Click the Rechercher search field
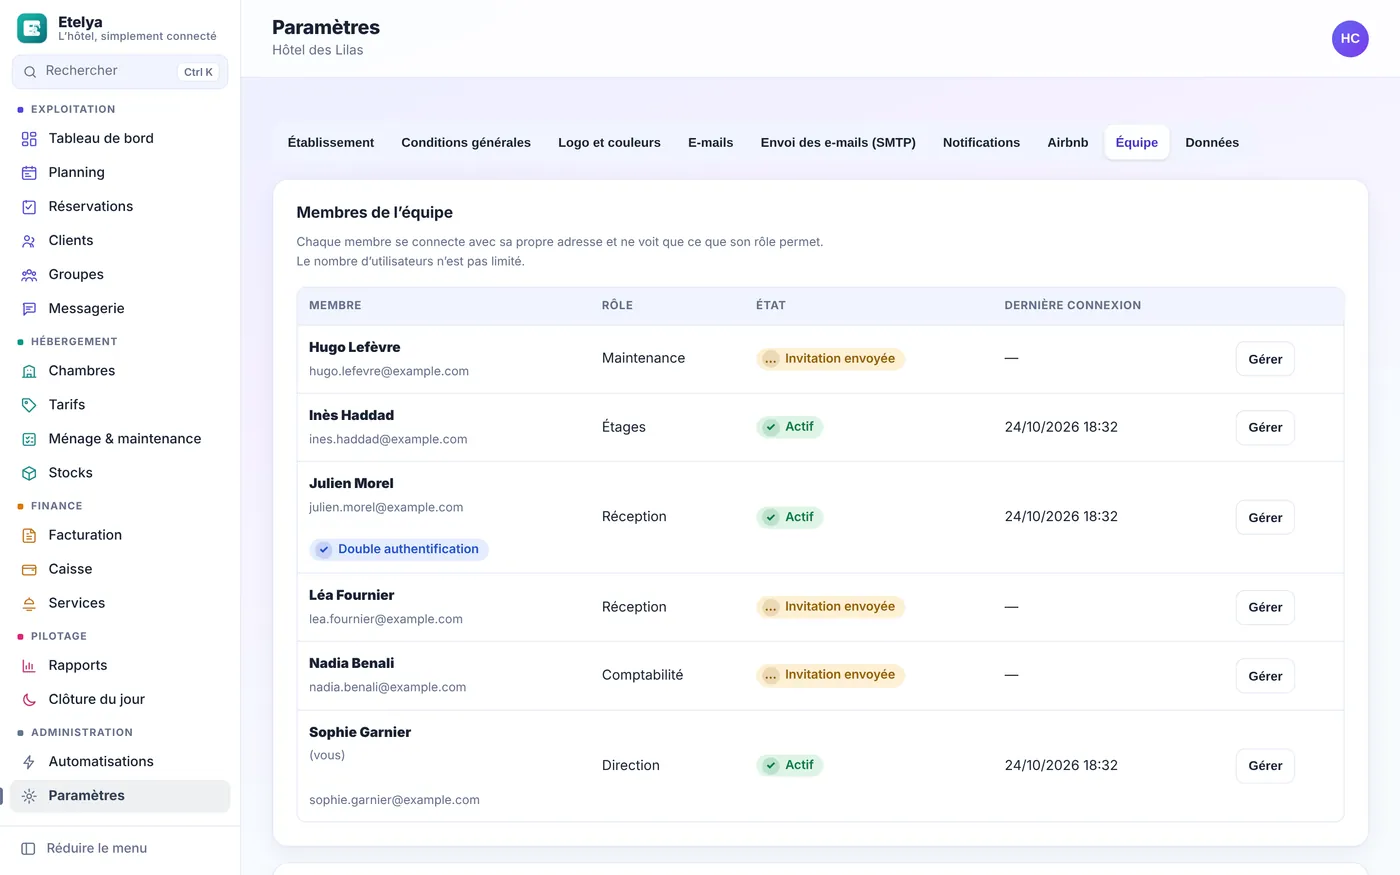This screenshot has width=1400, height=875. pos(120,71)
